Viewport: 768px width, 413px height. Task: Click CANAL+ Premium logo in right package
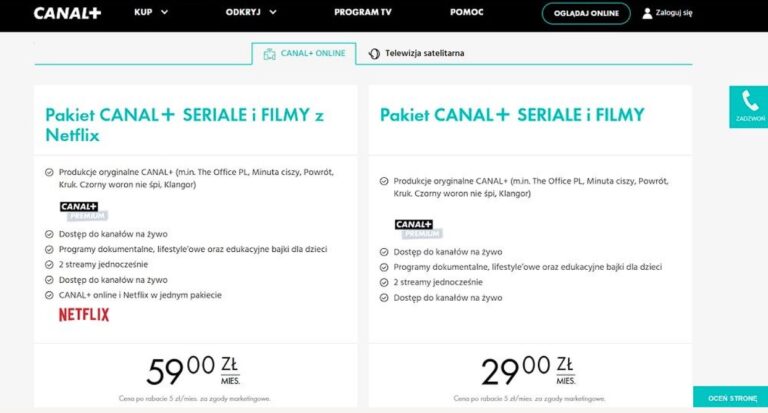(417, 228)
